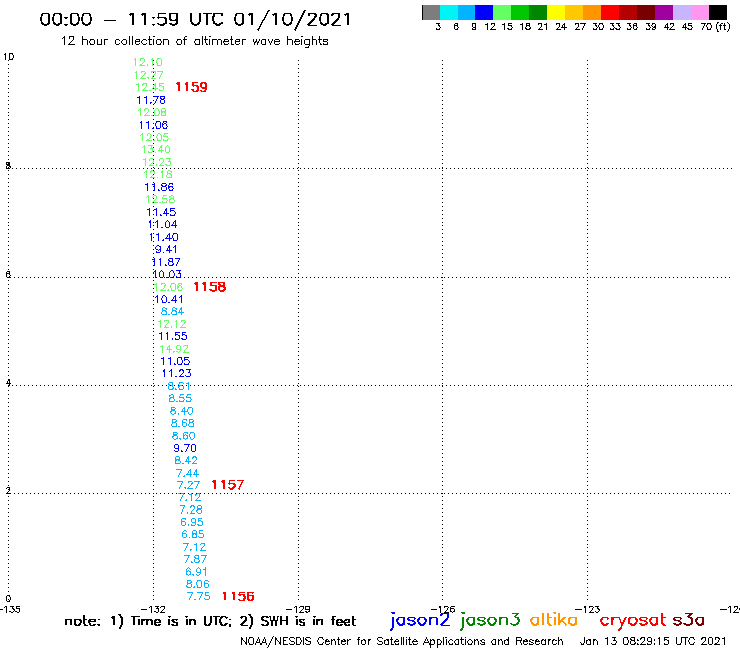Click the wave height value 9.41

pos(166,250)
